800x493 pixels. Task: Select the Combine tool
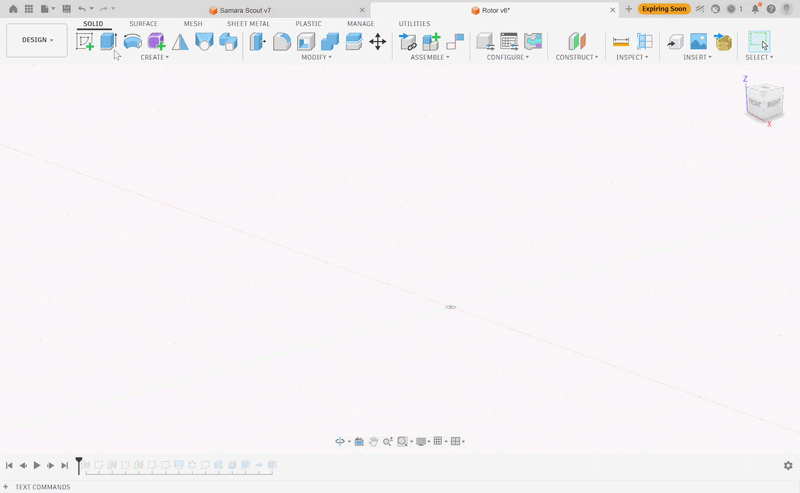point(330,41)
